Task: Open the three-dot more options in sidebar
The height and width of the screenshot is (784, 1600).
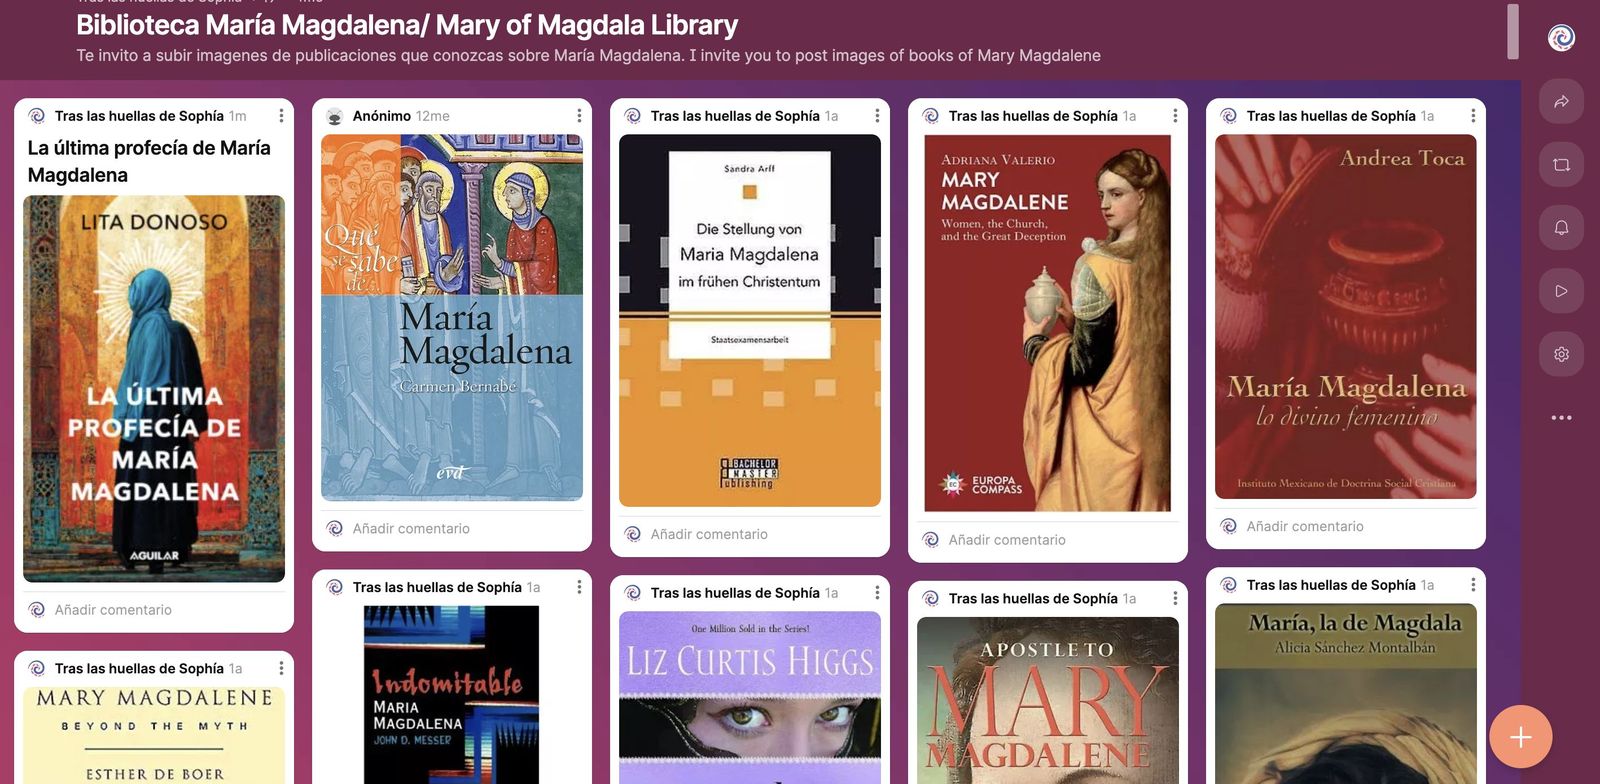Action: tap(1561, 417)
